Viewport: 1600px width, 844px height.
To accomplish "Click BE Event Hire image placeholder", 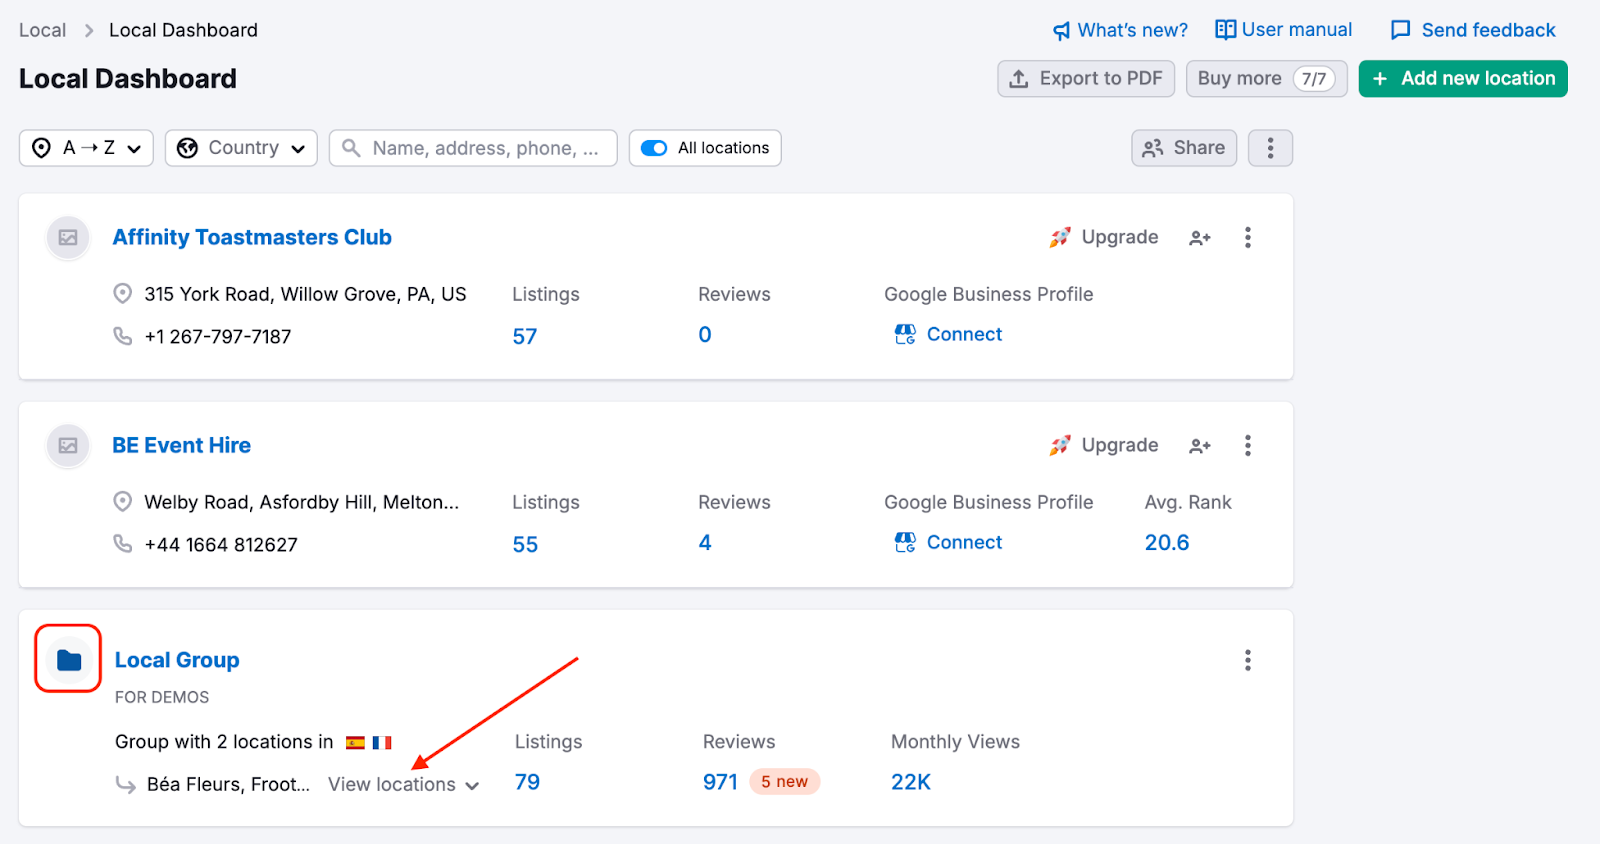I will [68, 446].
